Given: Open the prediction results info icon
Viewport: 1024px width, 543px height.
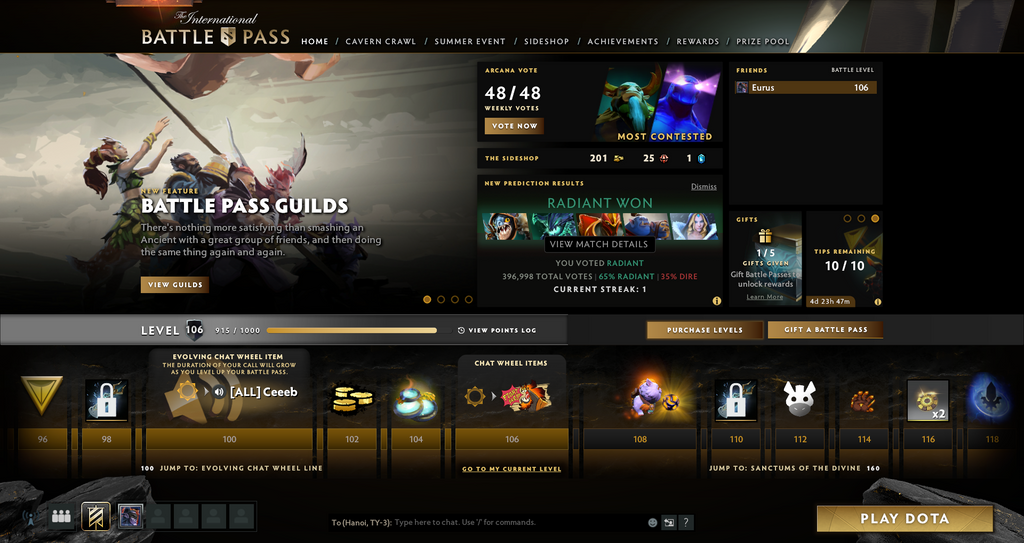Looking at the screenshot, I should [716, 301].
